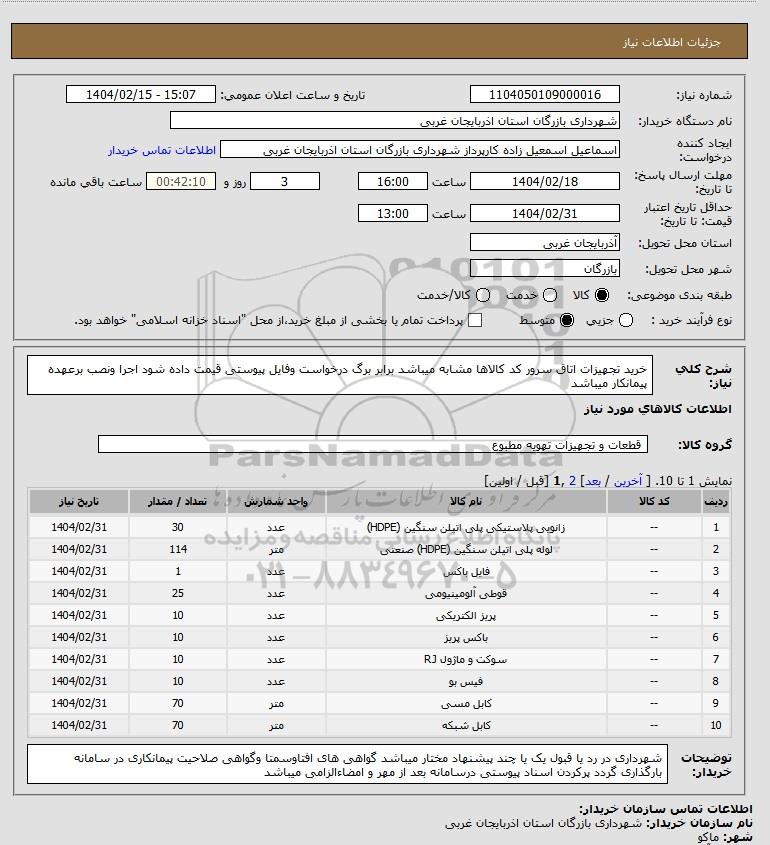Click the general description text box

pyautogui.click(x=339, y=375)
